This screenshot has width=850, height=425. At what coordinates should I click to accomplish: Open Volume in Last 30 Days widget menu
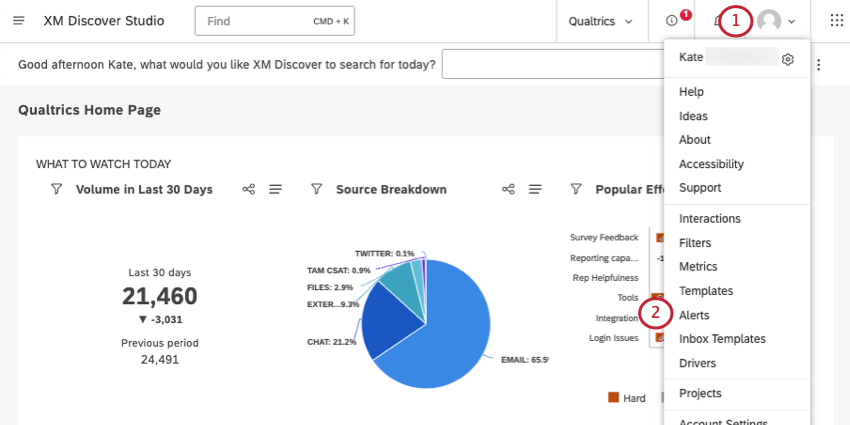[x=275, y=189]
